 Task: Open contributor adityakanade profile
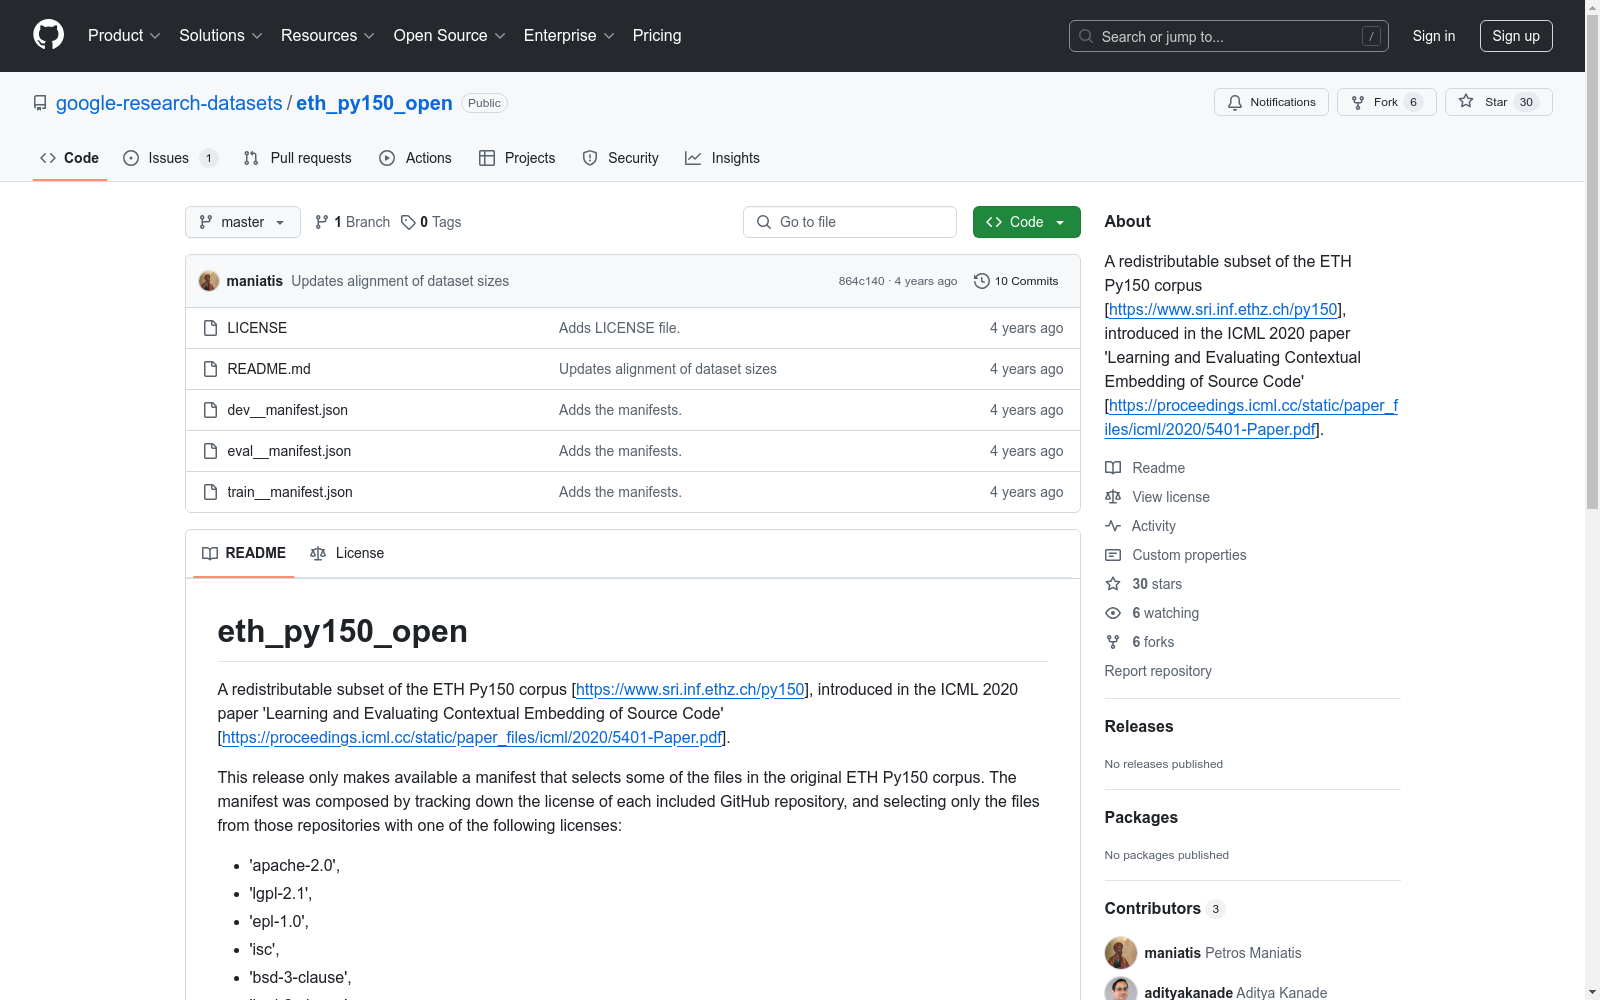point(1236,992)
